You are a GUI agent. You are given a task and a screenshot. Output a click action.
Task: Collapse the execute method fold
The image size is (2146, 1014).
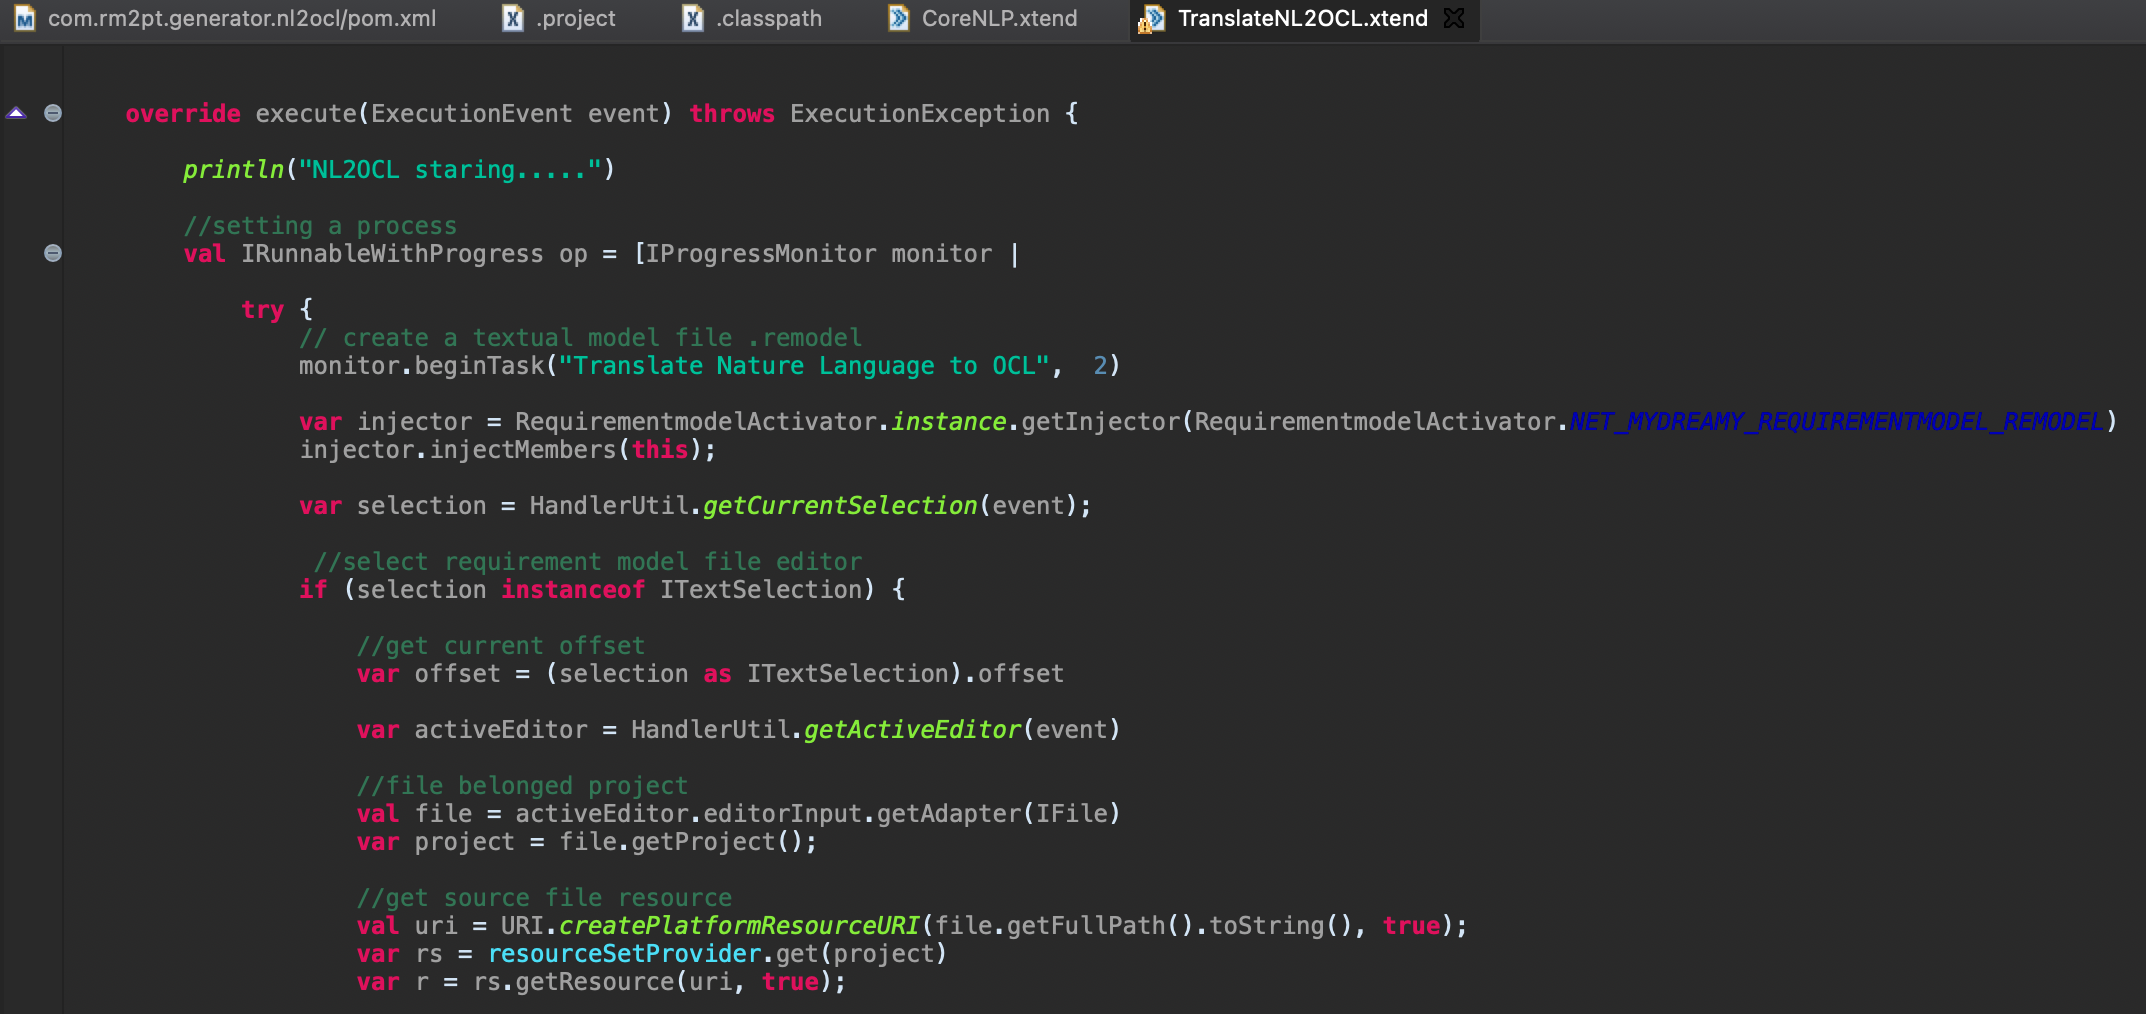pyautogui.click(x=53, y=113)
